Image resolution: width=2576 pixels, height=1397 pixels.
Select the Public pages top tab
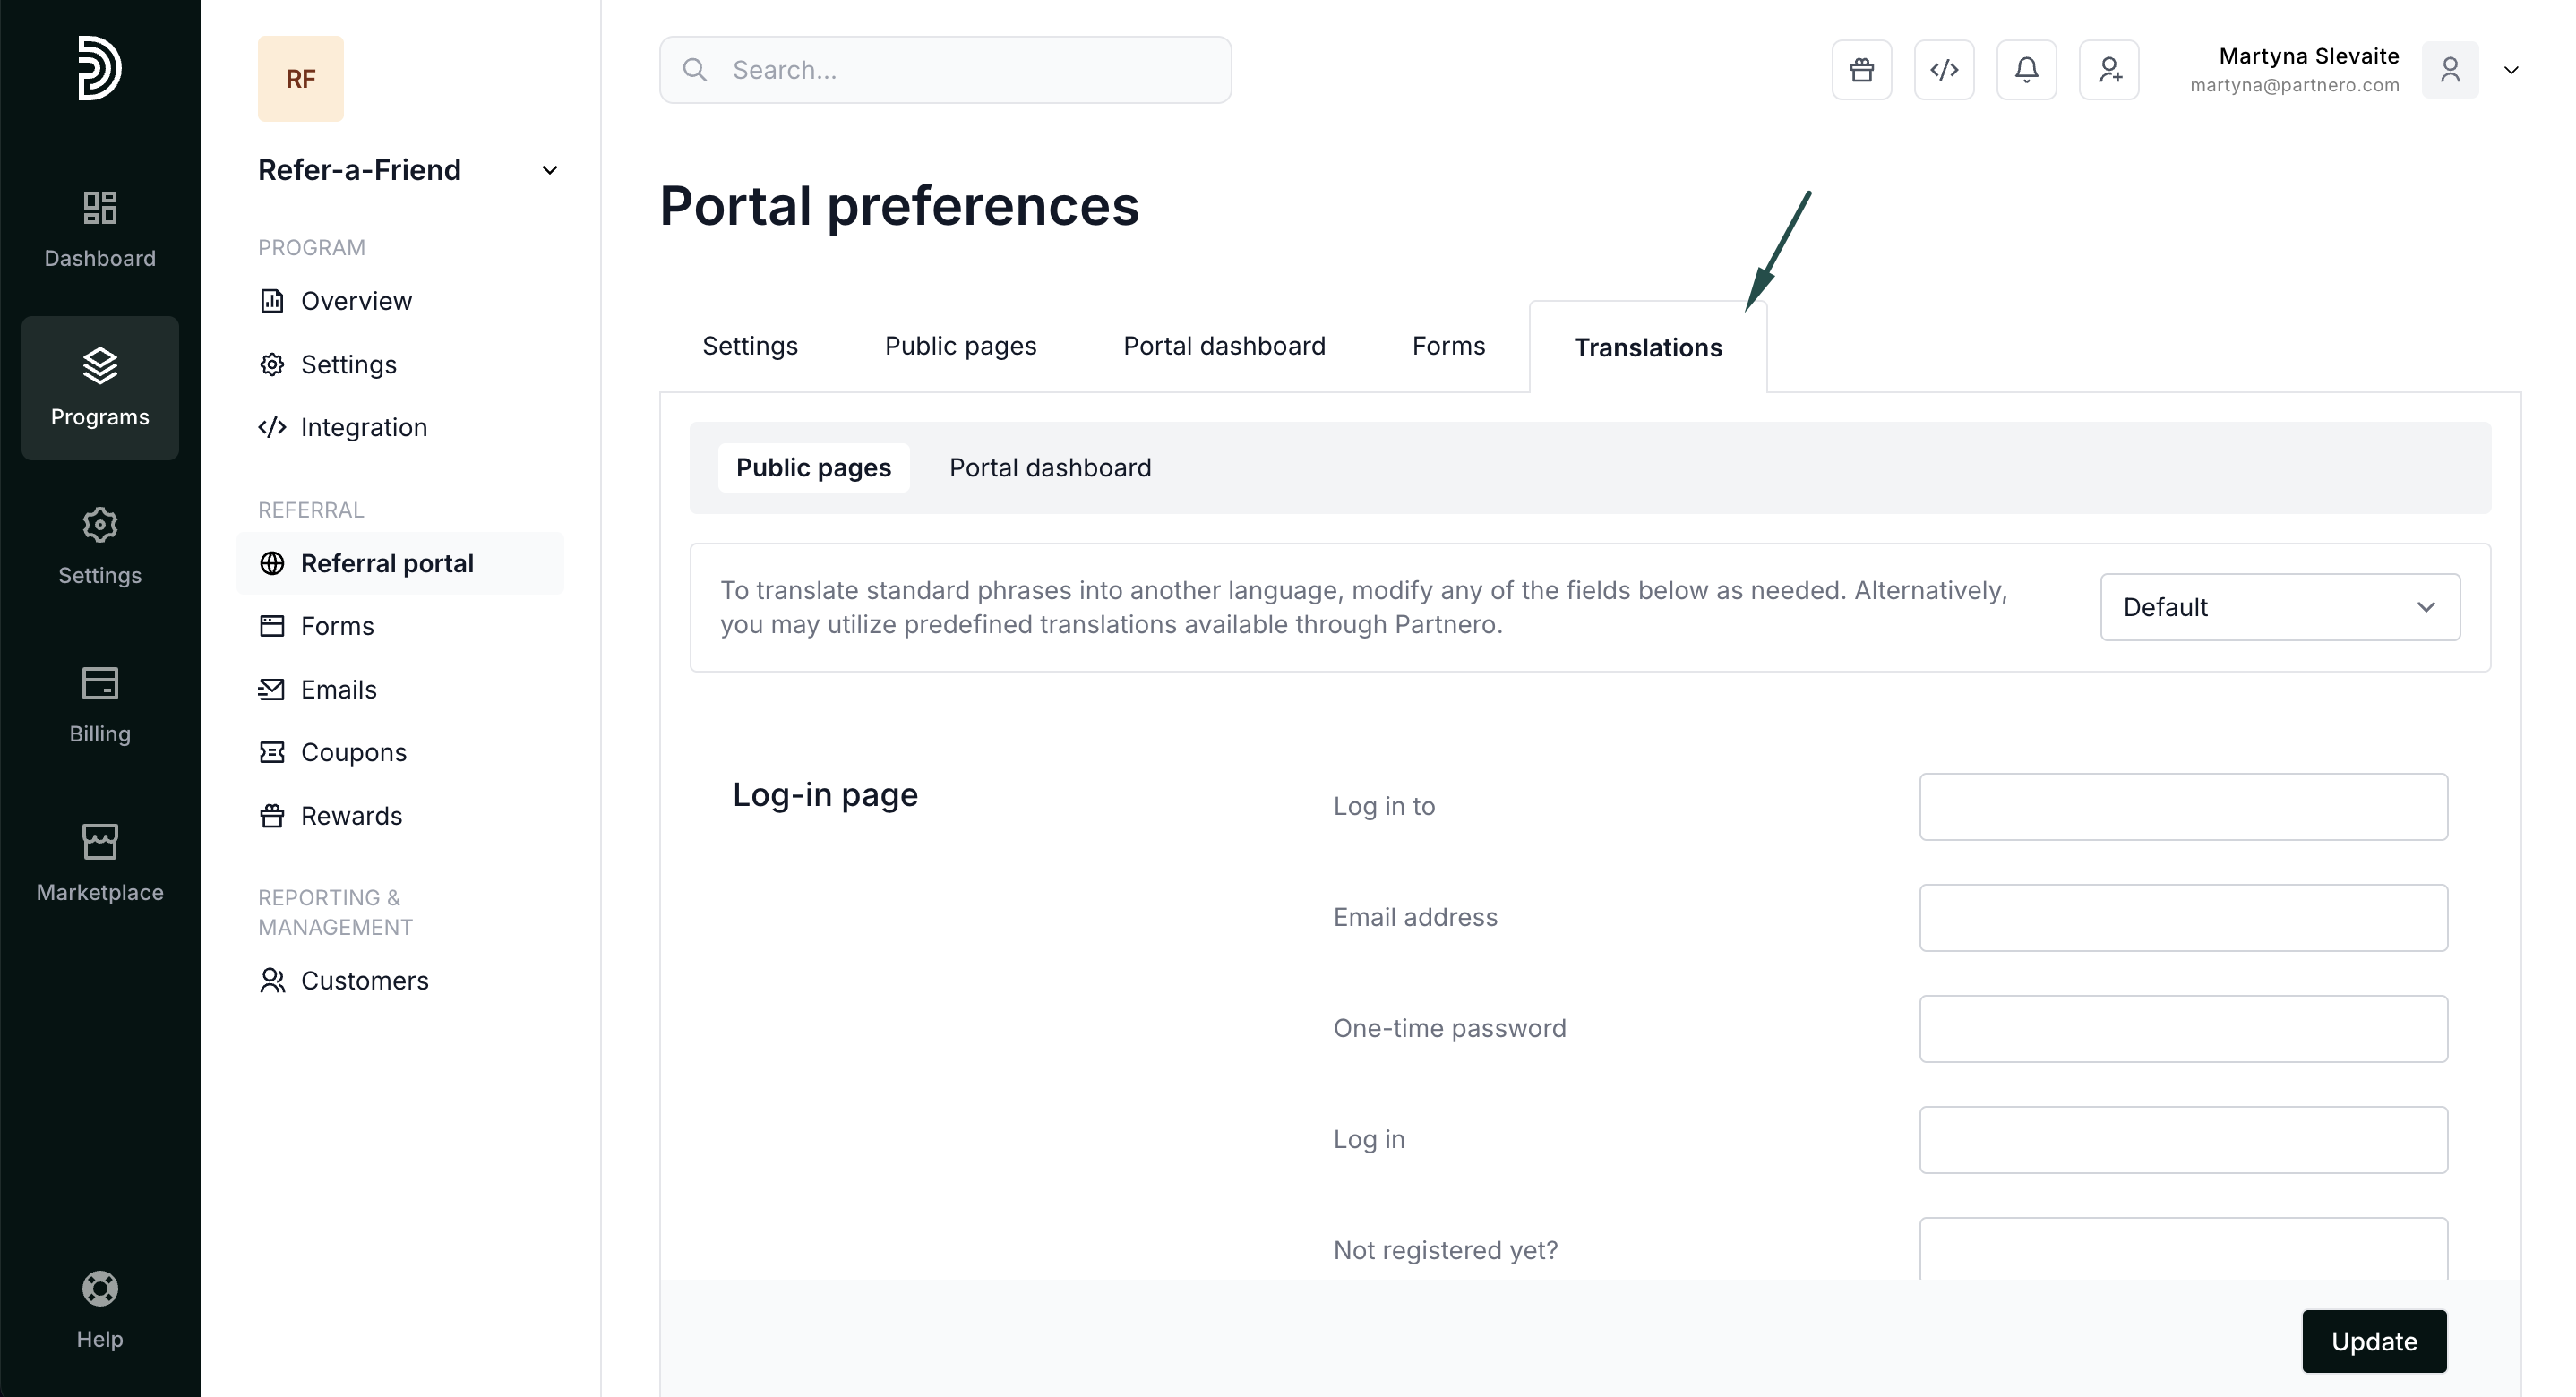point(960,346)
